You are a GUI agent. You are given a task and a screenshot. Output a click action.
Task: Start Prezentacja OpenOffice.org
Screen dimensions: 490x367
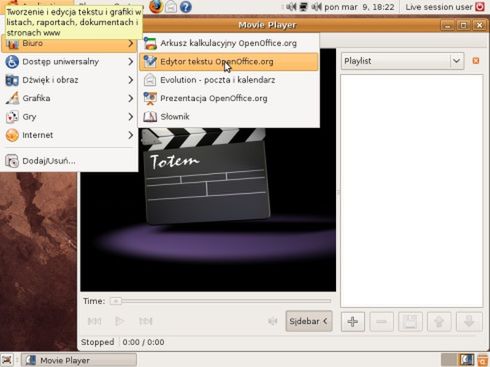tap(229, 98)
